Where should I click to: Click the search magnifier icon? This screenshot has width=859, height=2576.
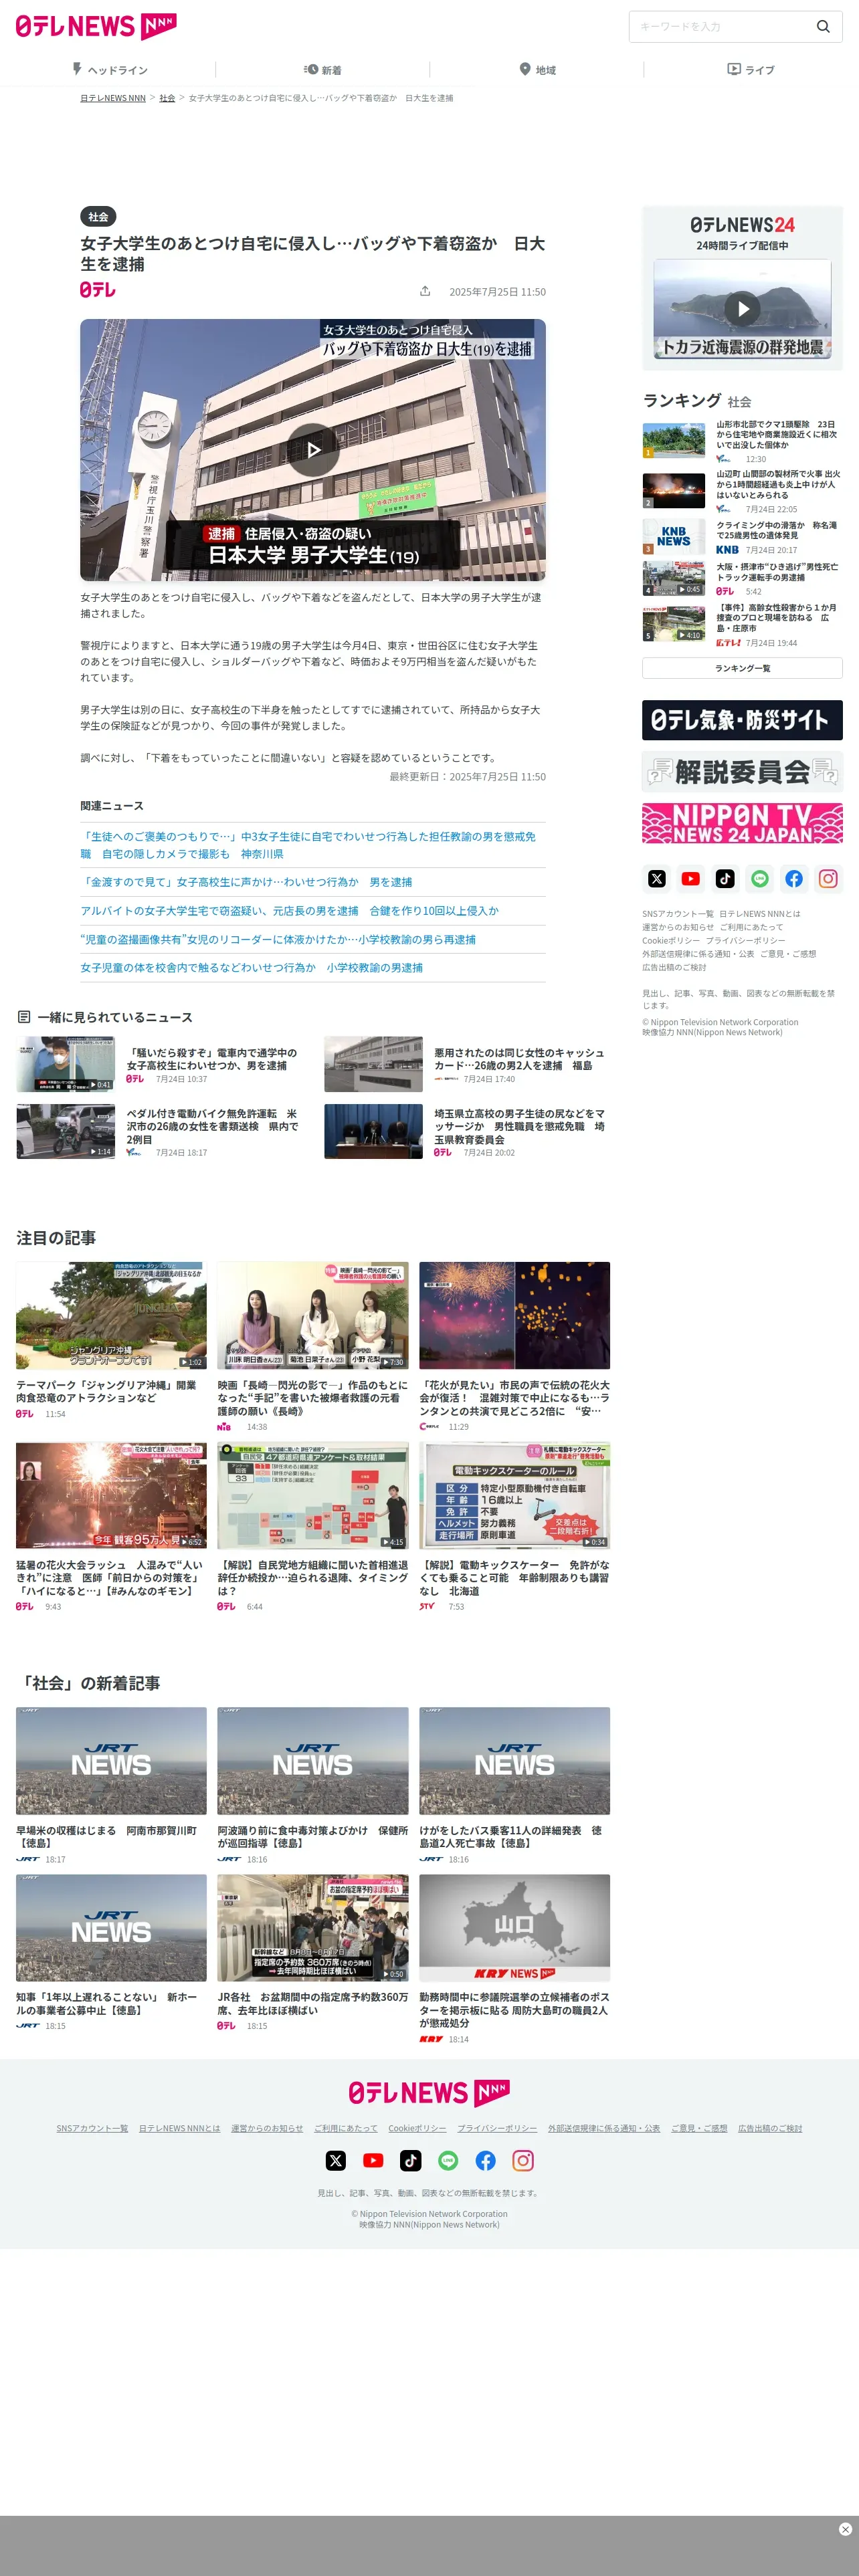click(x=823, y=27)
